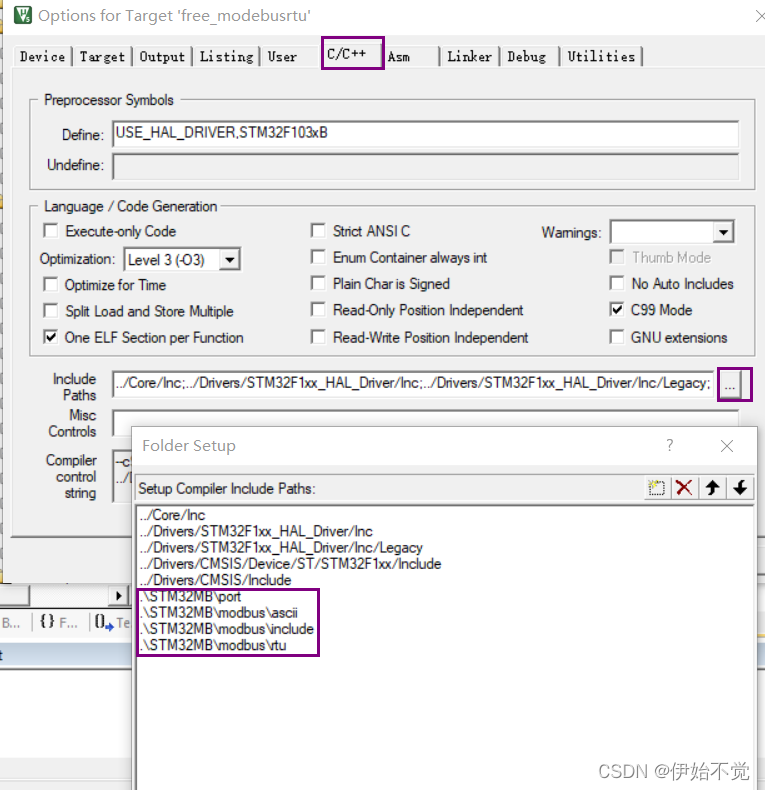Screen dimensions: 765x790
Task: Switch to the Device tab
Action: coord(42,56)
